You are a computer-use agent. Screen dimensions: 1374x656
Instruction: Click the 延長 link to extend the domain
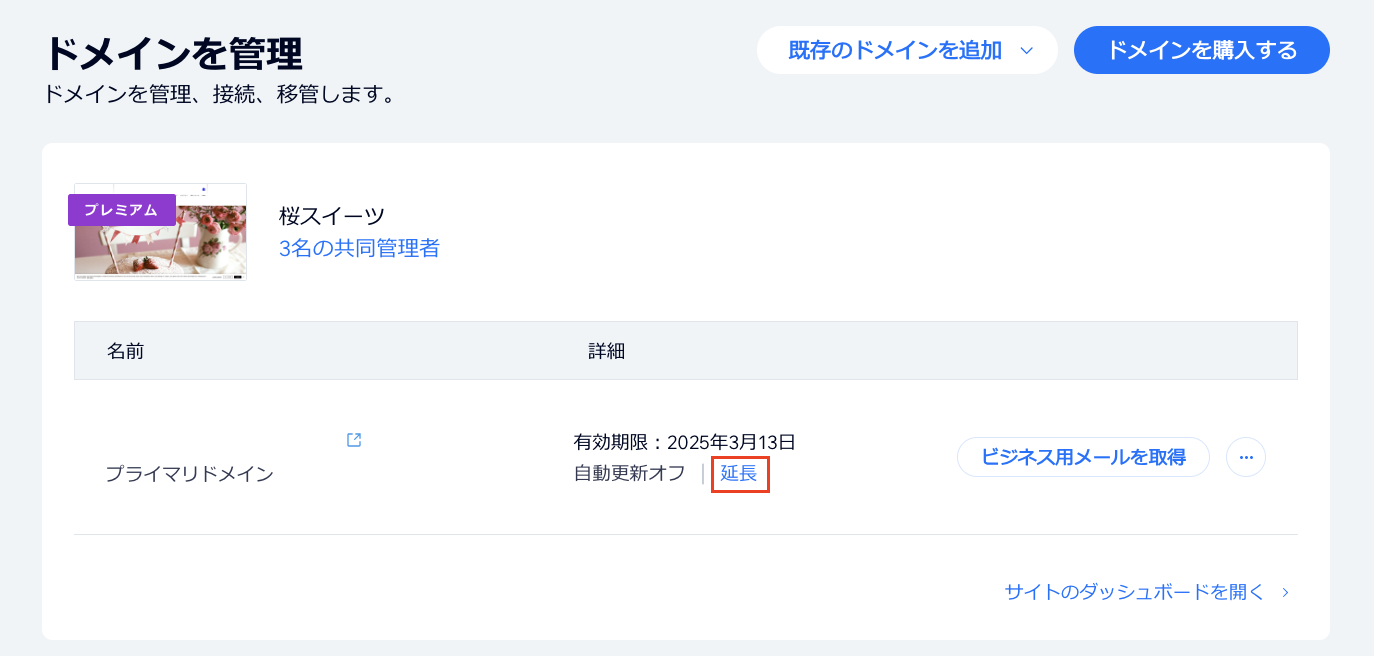[740, 474]
